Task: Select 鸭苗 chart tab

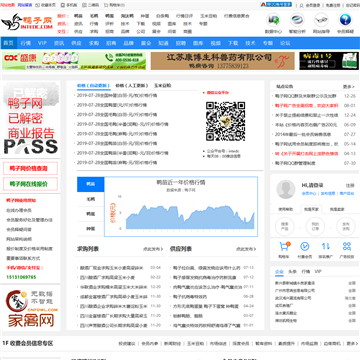Action: click(91, 184)
